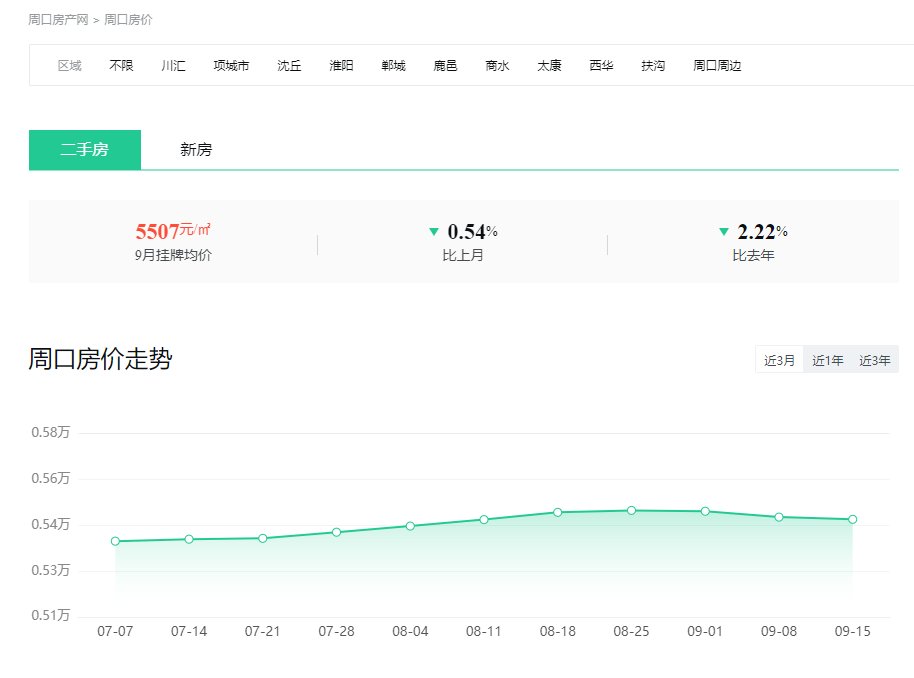Screen dimensions: 914x678
Task: Click the 比上月 label
Action: coord(463,255)
